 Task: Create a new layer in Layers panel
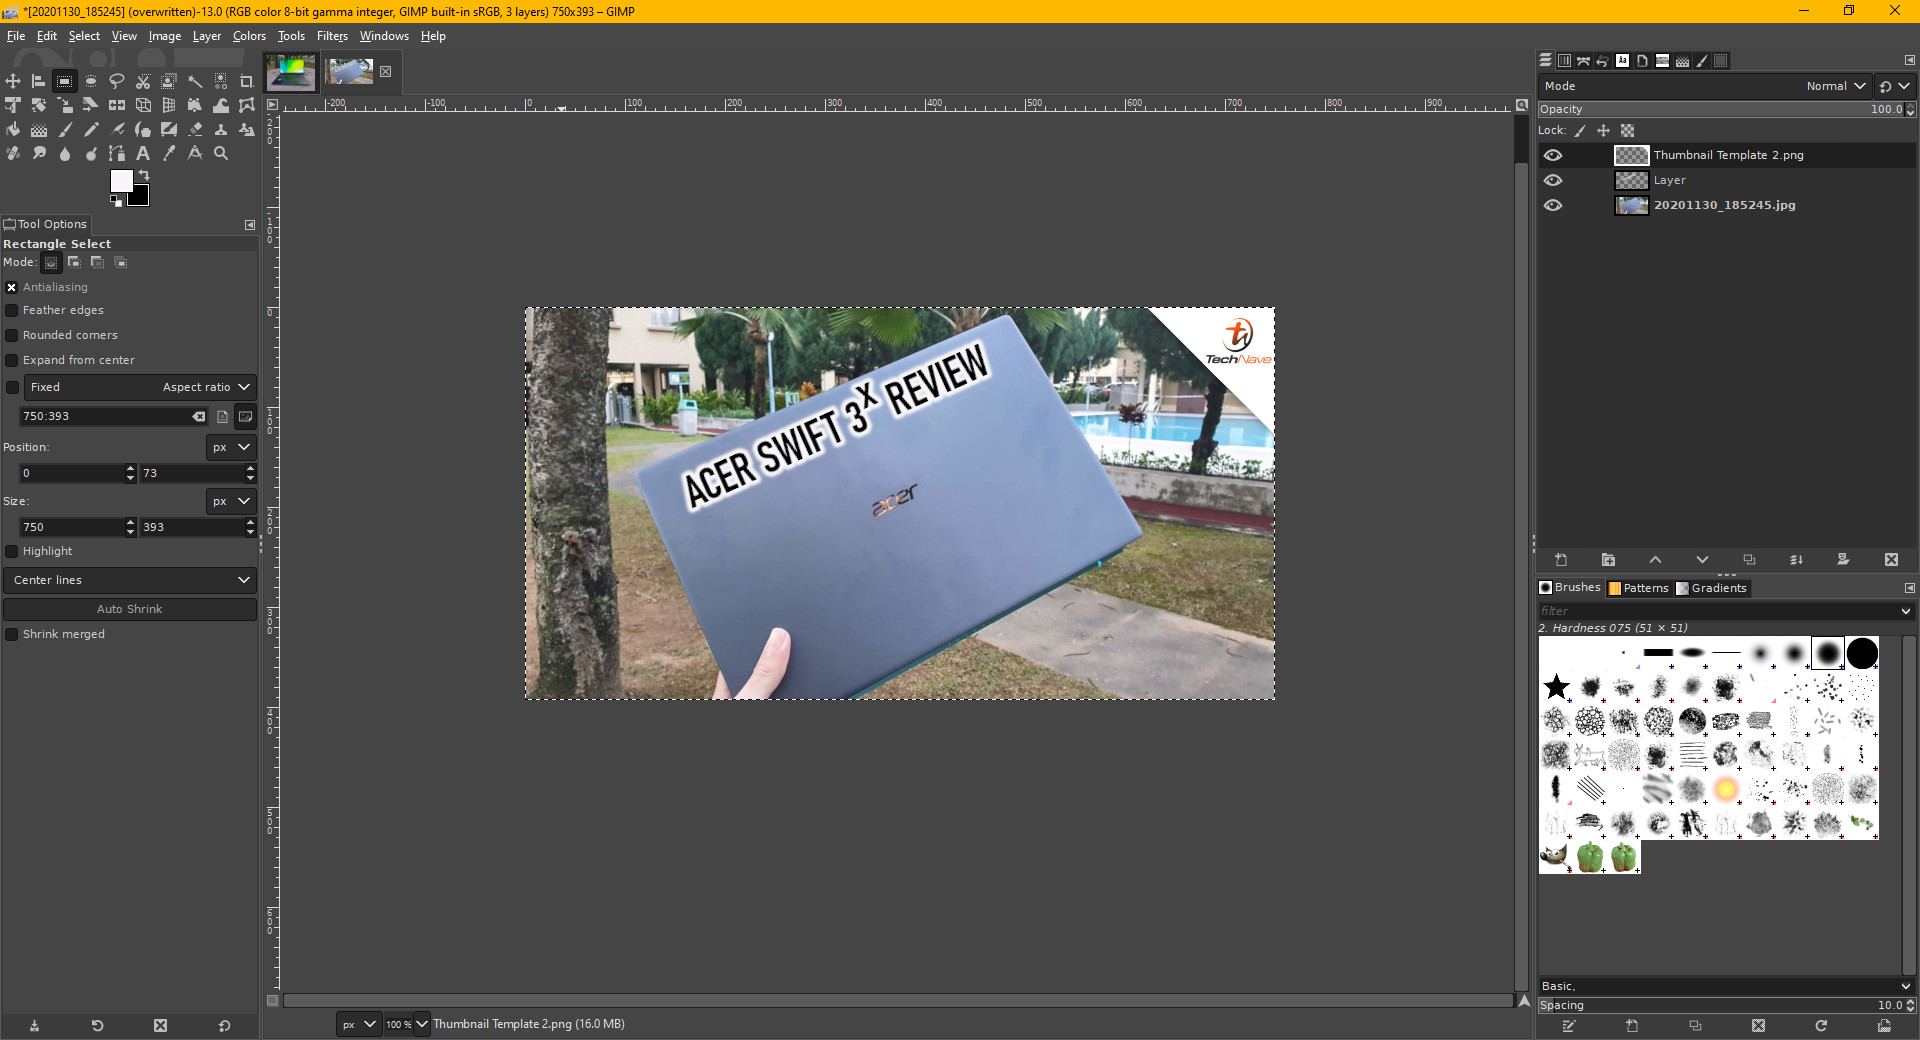[1561, 560]
